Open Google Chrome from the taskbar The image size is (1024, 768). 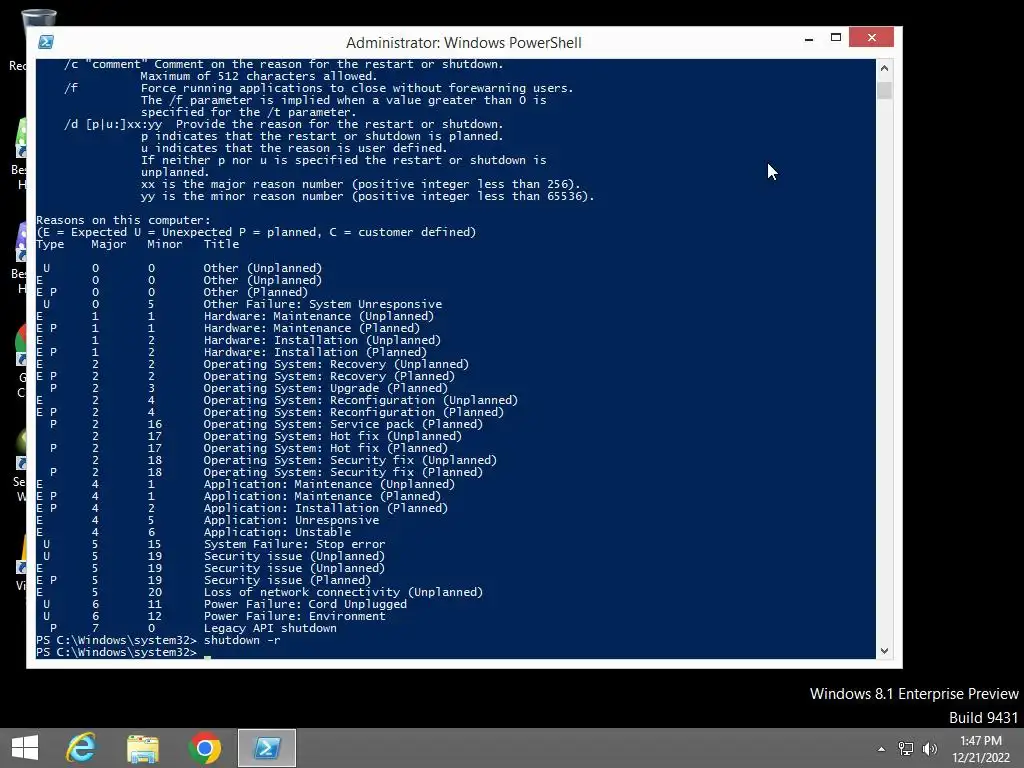(x=204, y=748)
